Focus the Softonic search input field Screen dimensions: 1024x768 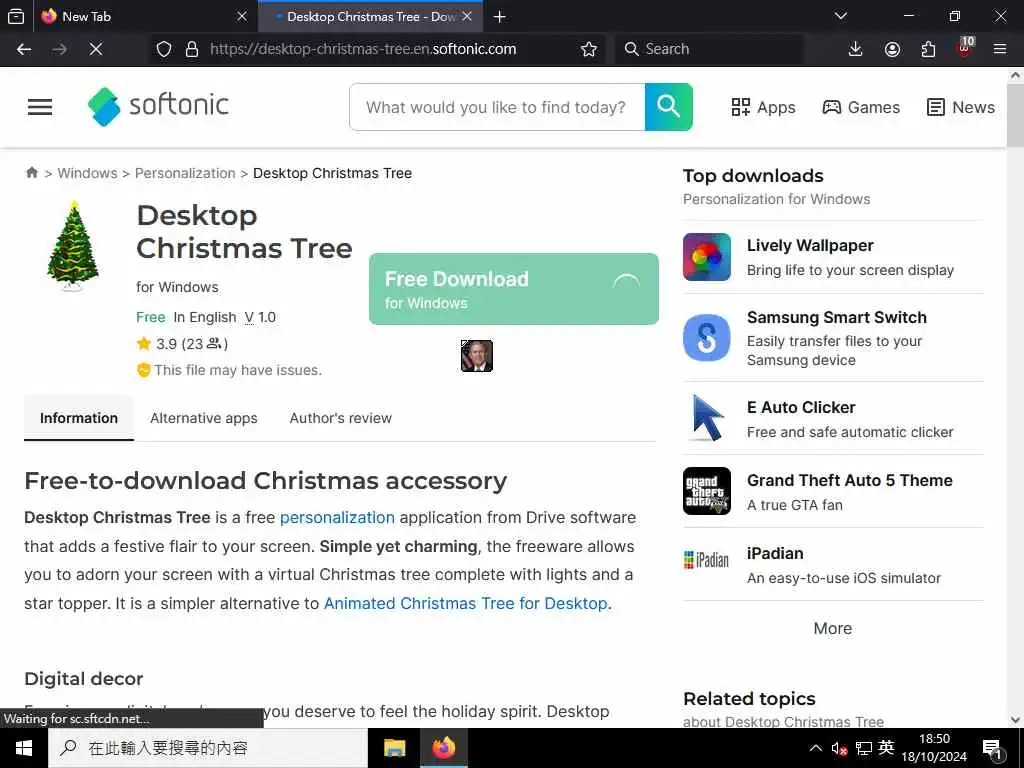point(497,107)
